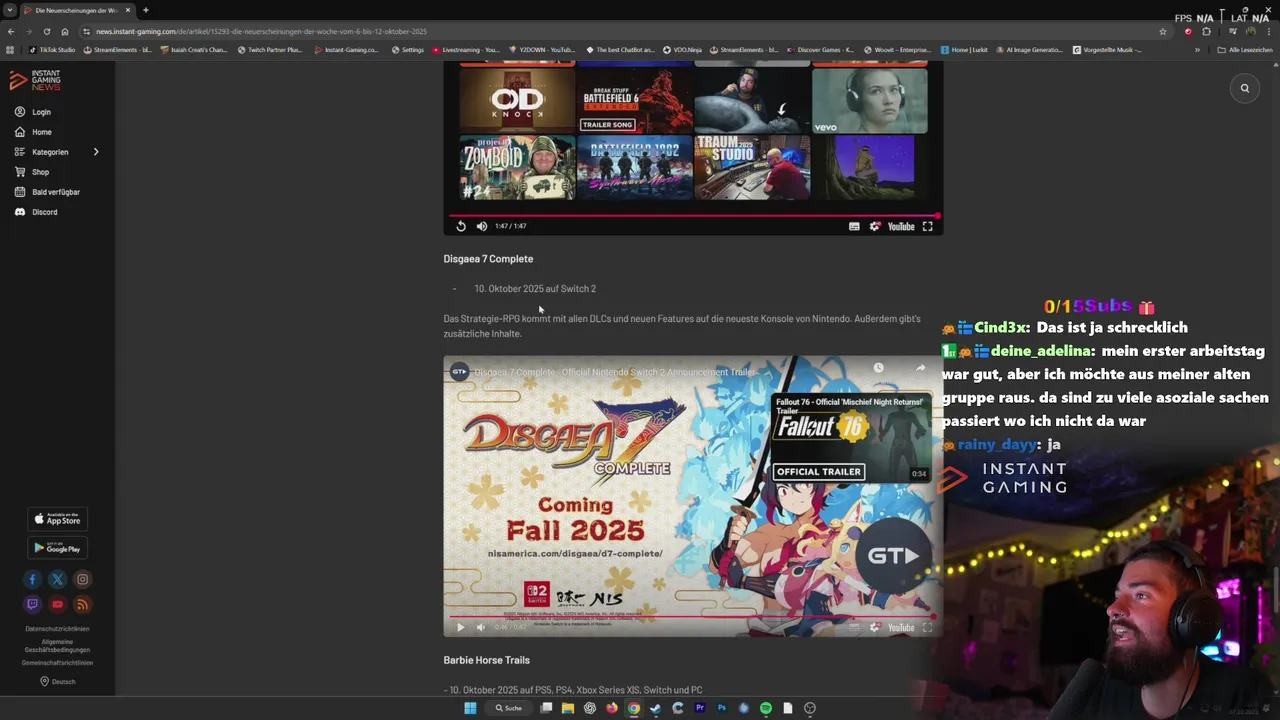Open the Twitch social icon
This screenshot has width=1280, height=720.
point(32,604)
